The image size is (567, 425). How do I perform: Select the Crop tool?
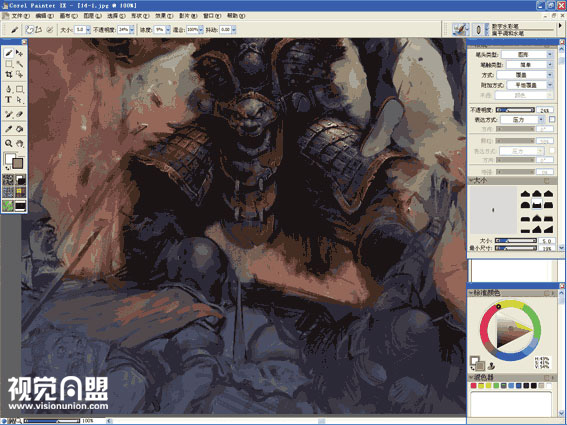tap(9, 75)
